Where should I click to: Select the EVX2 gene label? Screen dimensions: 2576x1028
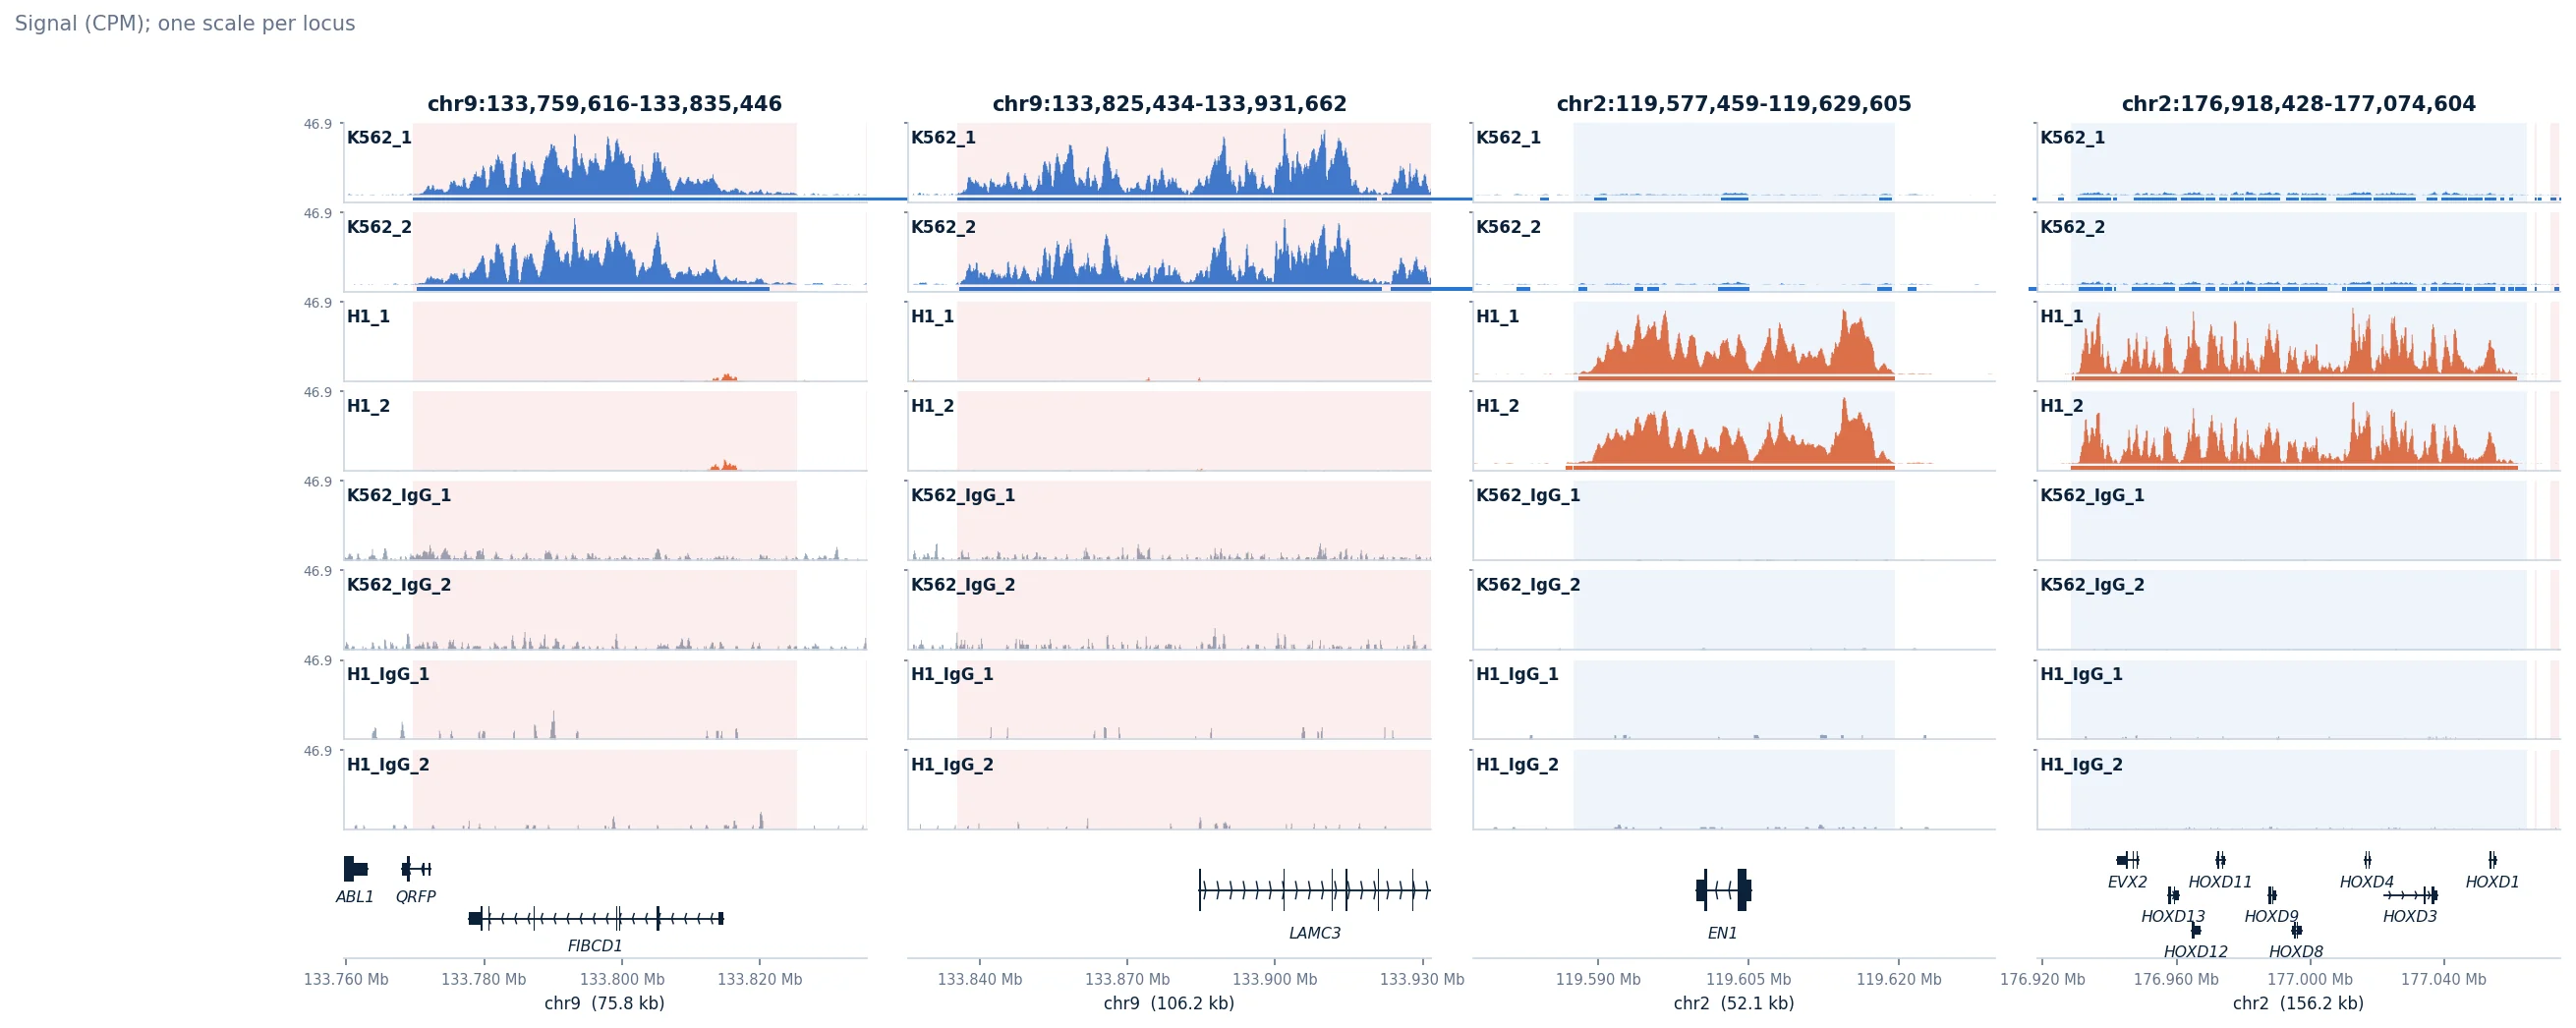pyautogui.click(x=2127, y=882)
